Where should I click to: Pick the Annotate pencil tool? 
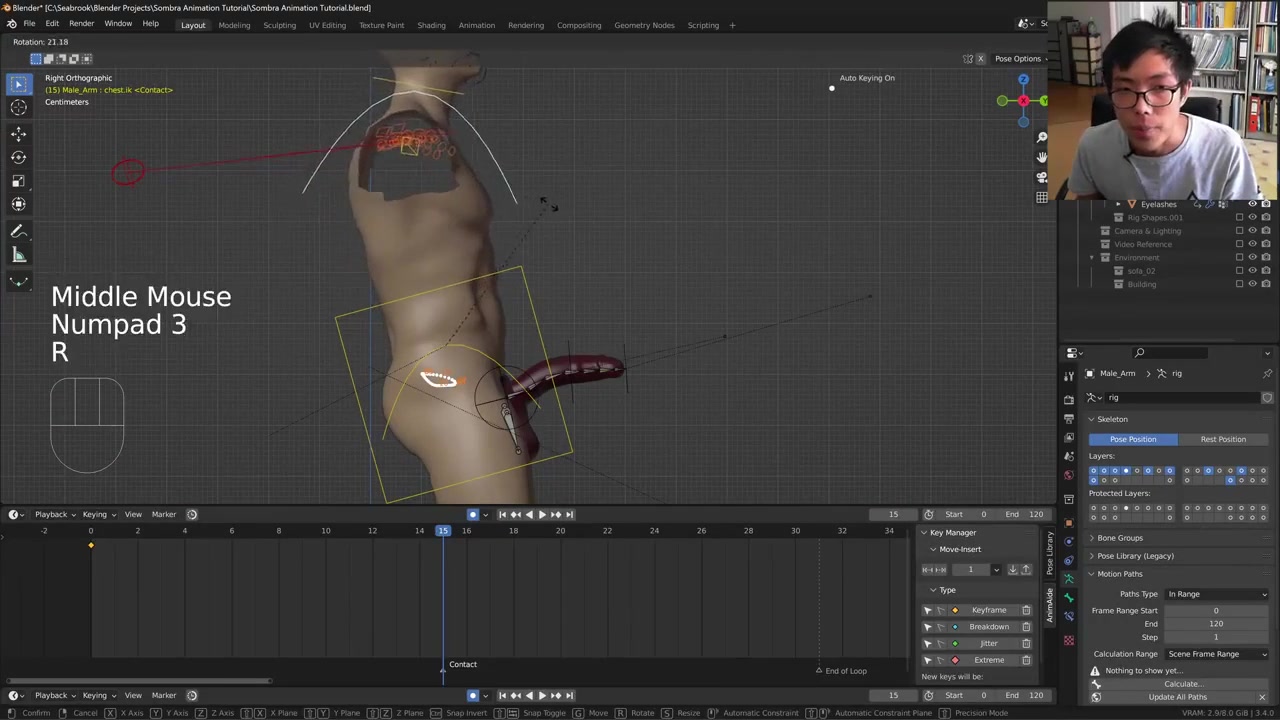pos(18,231)
